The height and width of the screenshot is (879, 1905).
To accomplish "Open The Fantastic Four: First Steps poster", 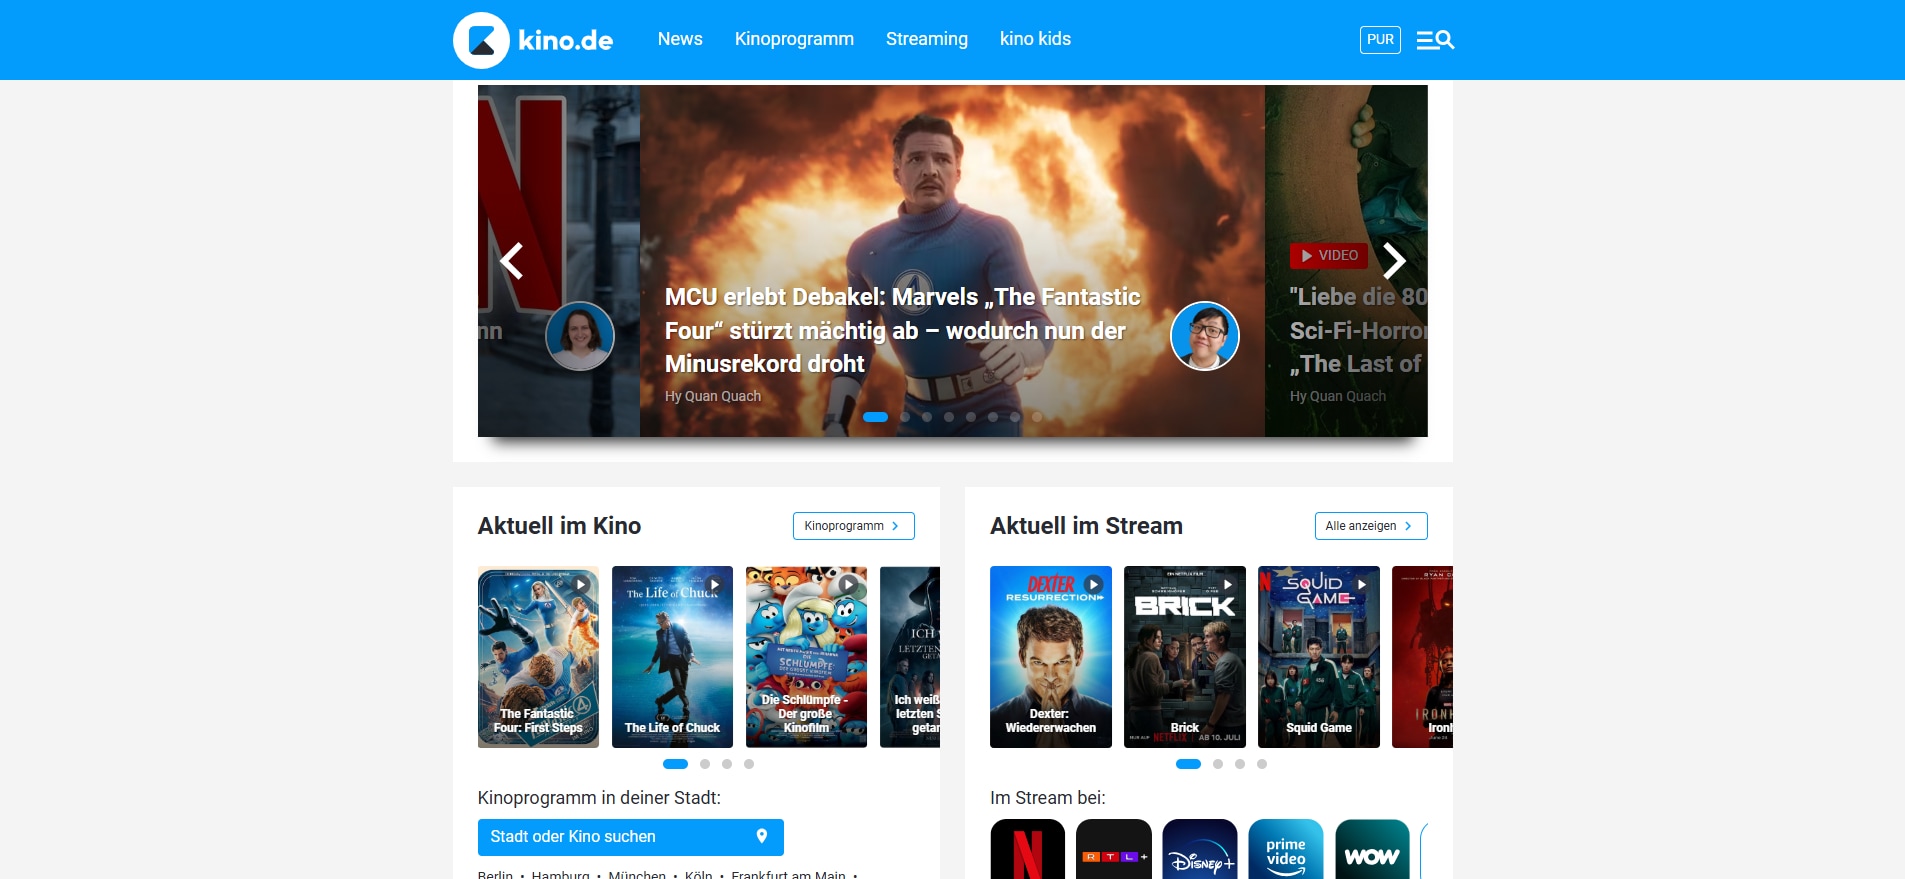I will click(538, 657).
